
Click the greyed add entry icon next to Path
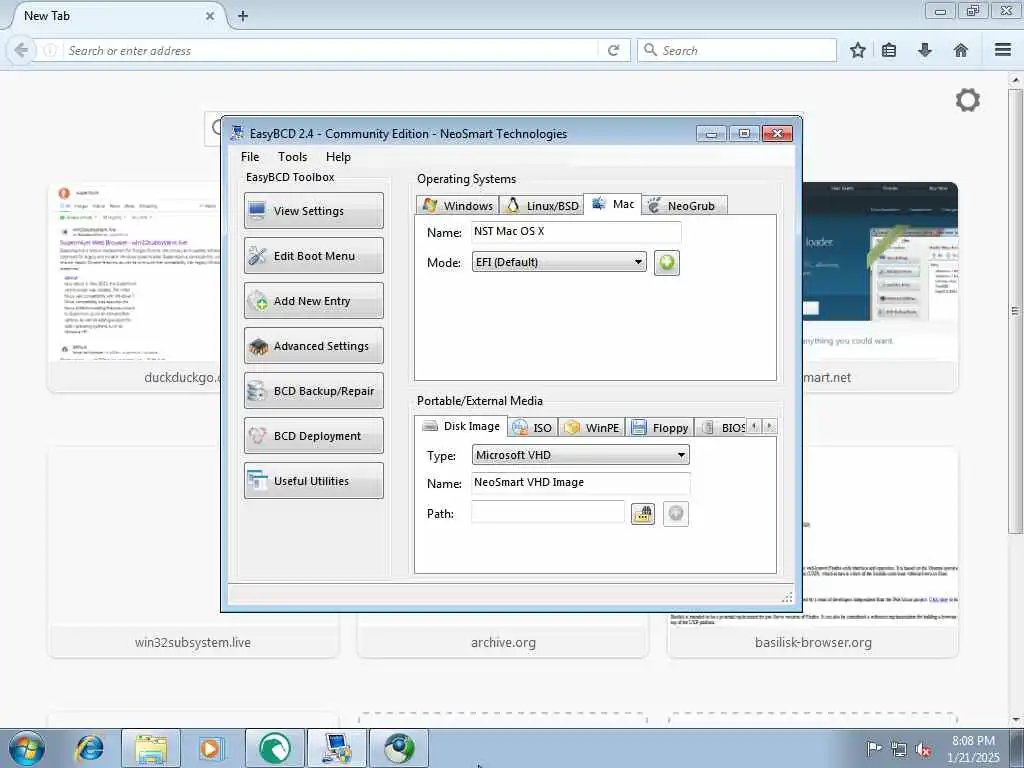(x=676, y=514)
